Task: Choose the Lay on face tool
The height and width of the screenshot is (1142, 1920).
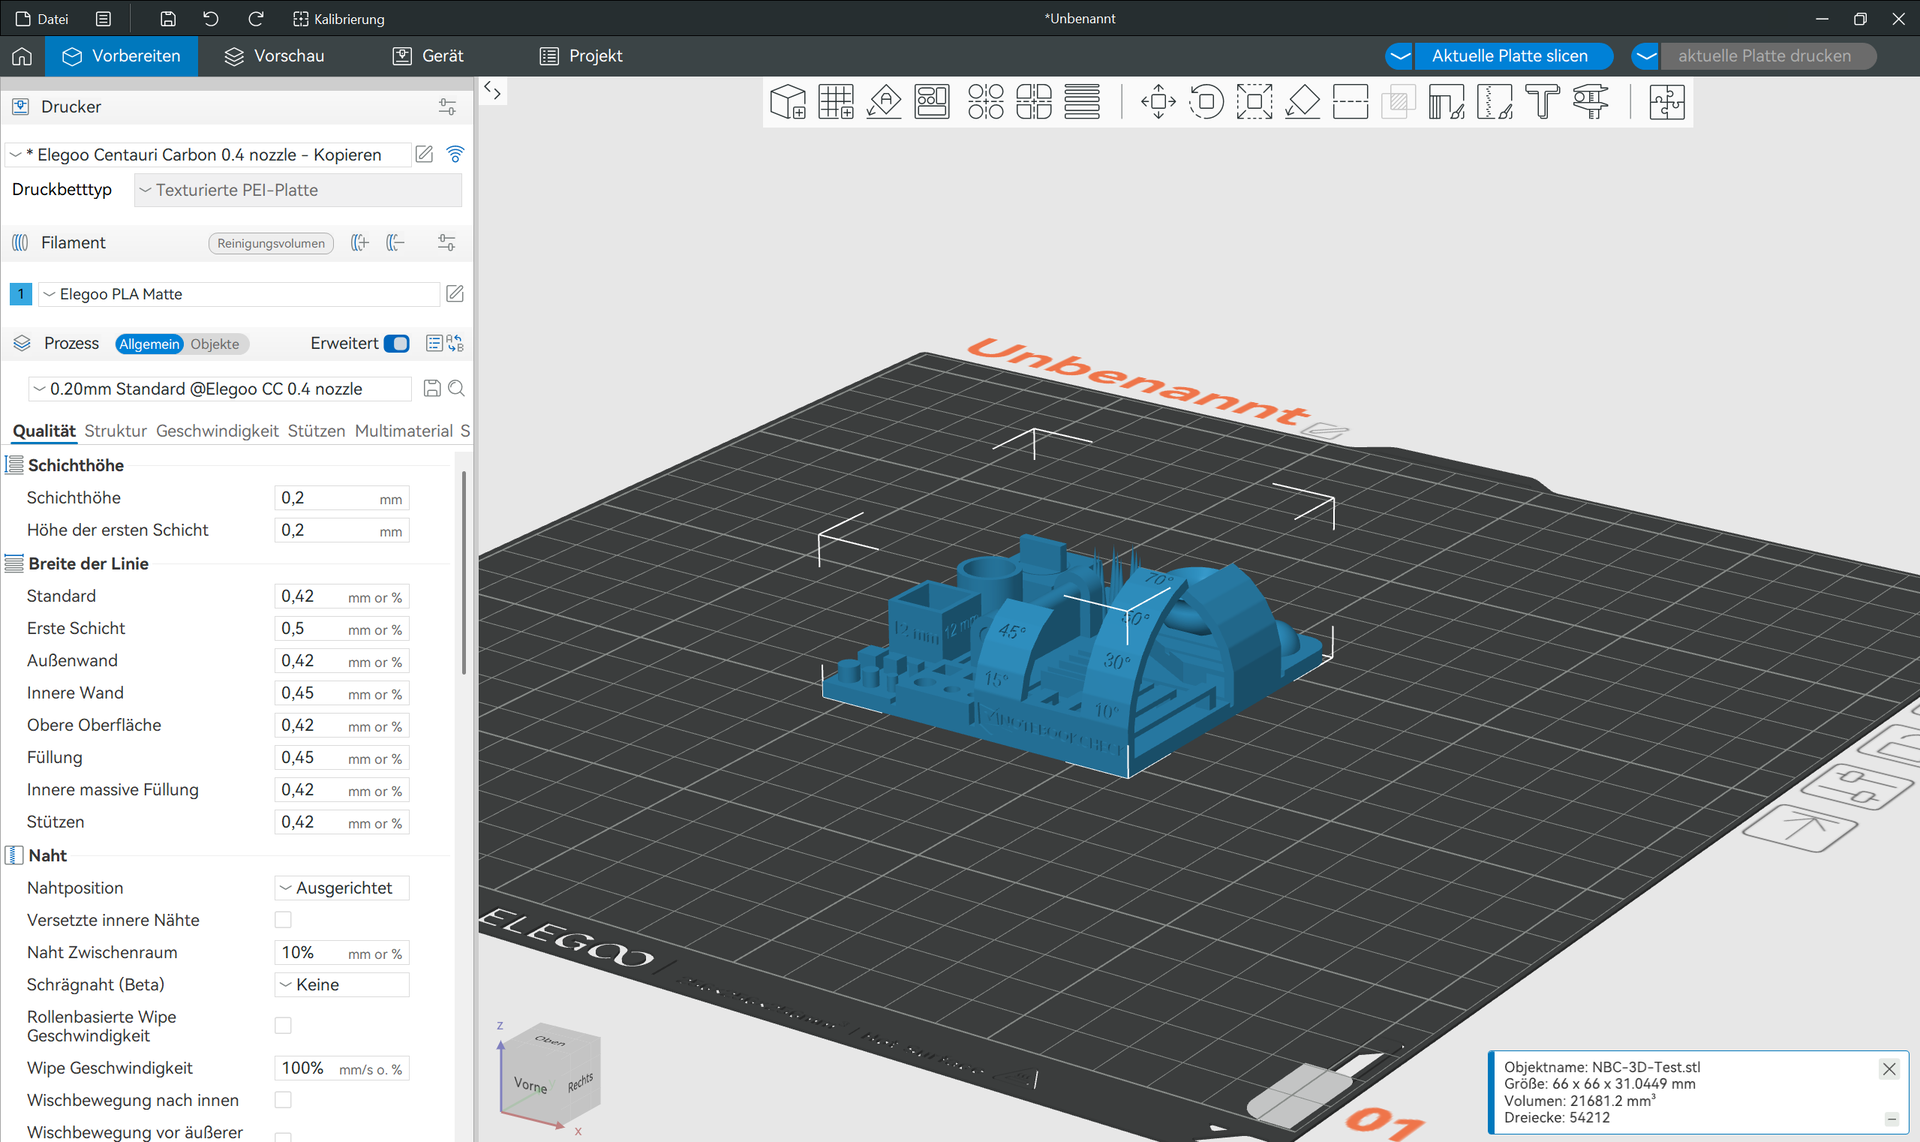Action: pyautogui.click(x=1302, y=102)
